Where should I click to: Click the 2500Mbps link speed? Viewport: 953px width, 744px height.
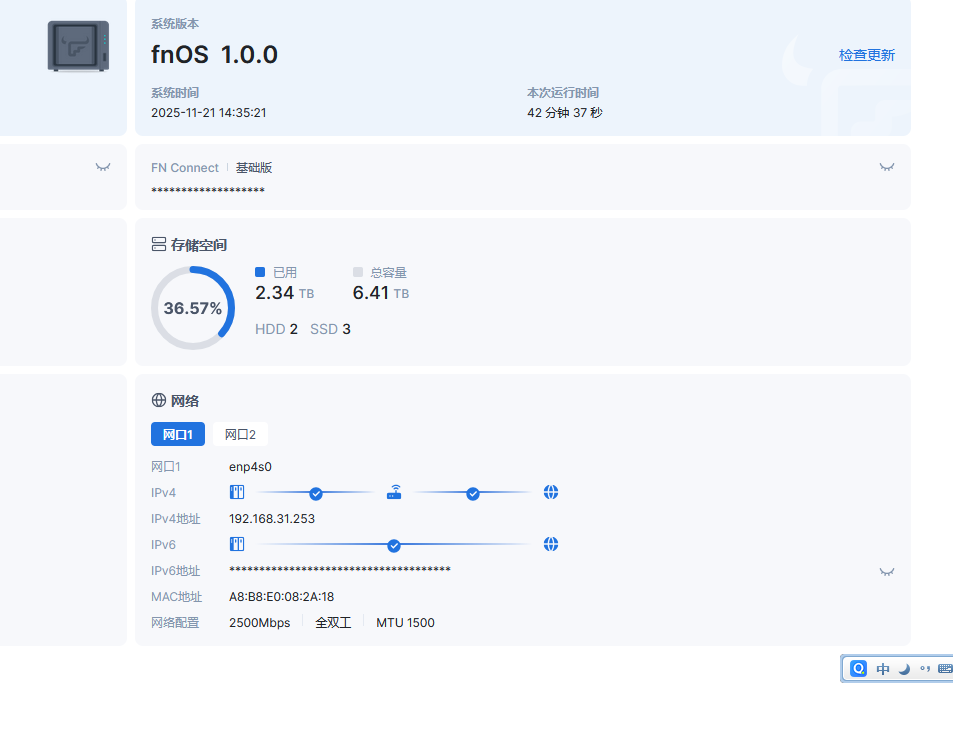pos(260,622)
